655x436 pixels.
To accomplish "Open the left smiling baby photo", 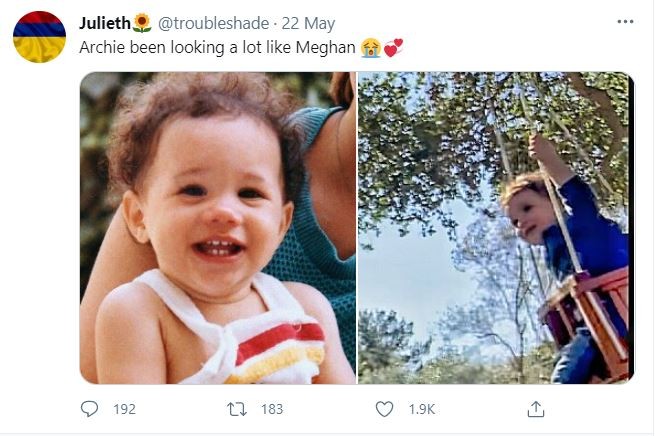I will pyautogui.click(x=217, y=228).
